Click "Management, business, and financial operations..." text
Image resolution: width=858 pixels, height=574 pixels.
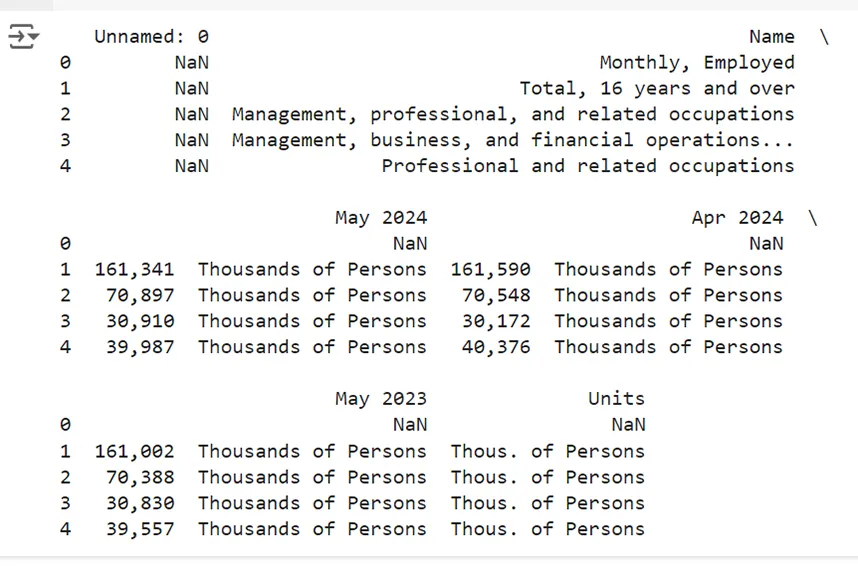point(512,141)
